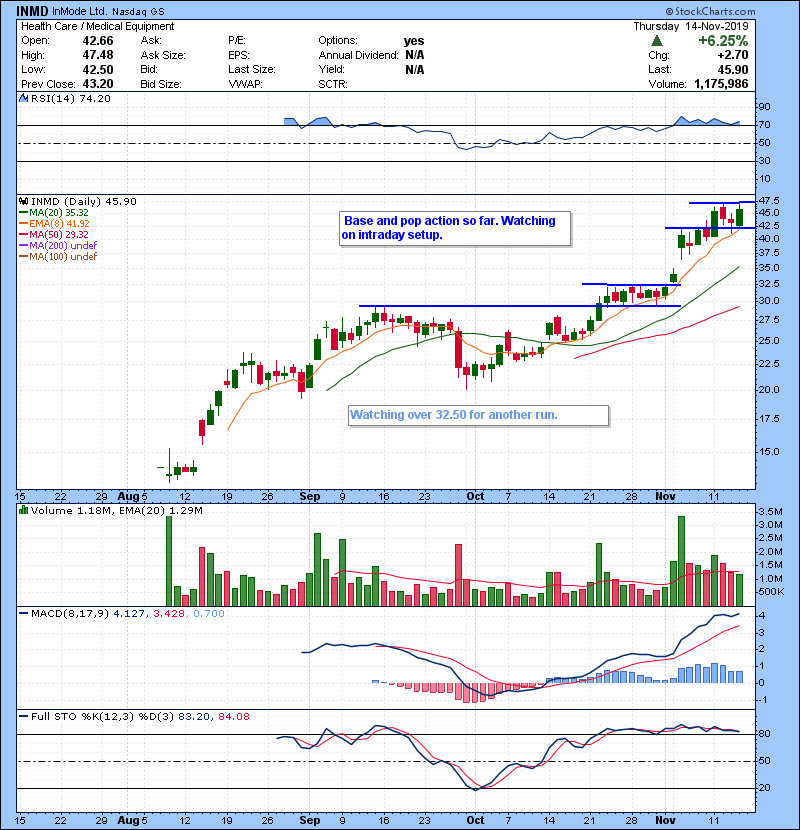Click the Annual Dividend N/A value
This screenshot has width=800, height=830.
[x=414, y=55]
